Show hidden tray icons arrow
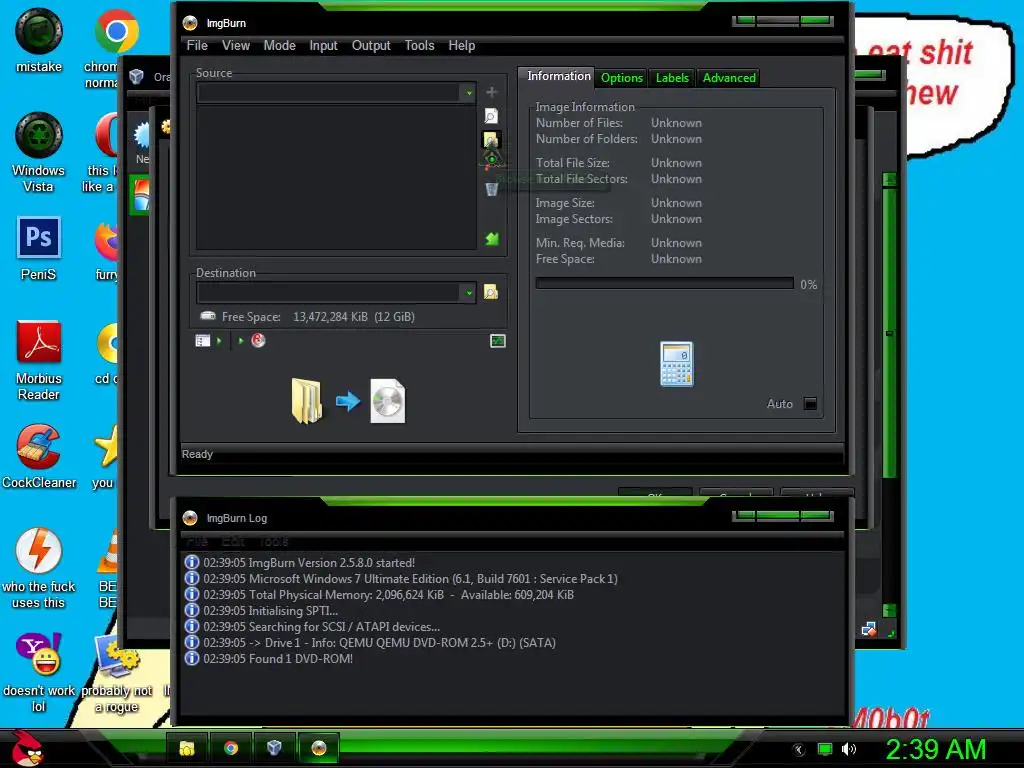Screen dimensions: 1024x768 coord(798,749)
